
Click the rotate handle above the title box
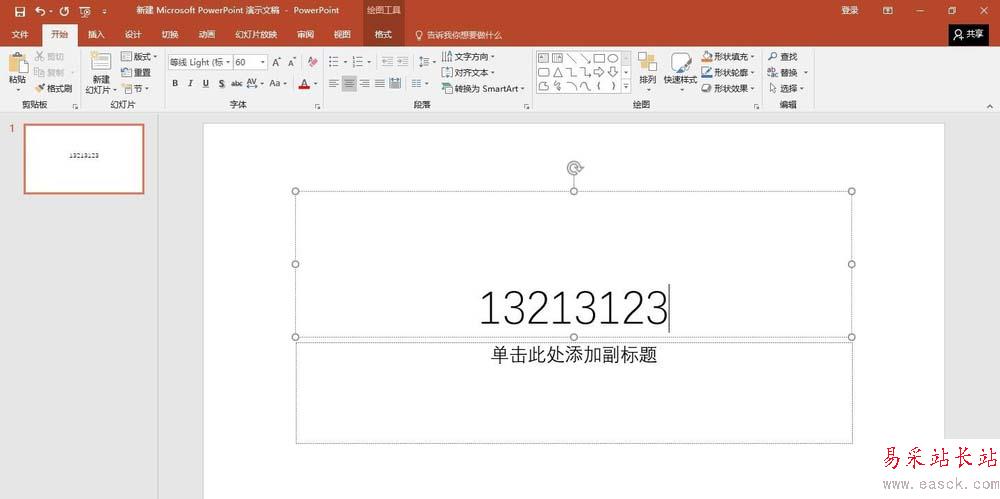click(575, 168)
